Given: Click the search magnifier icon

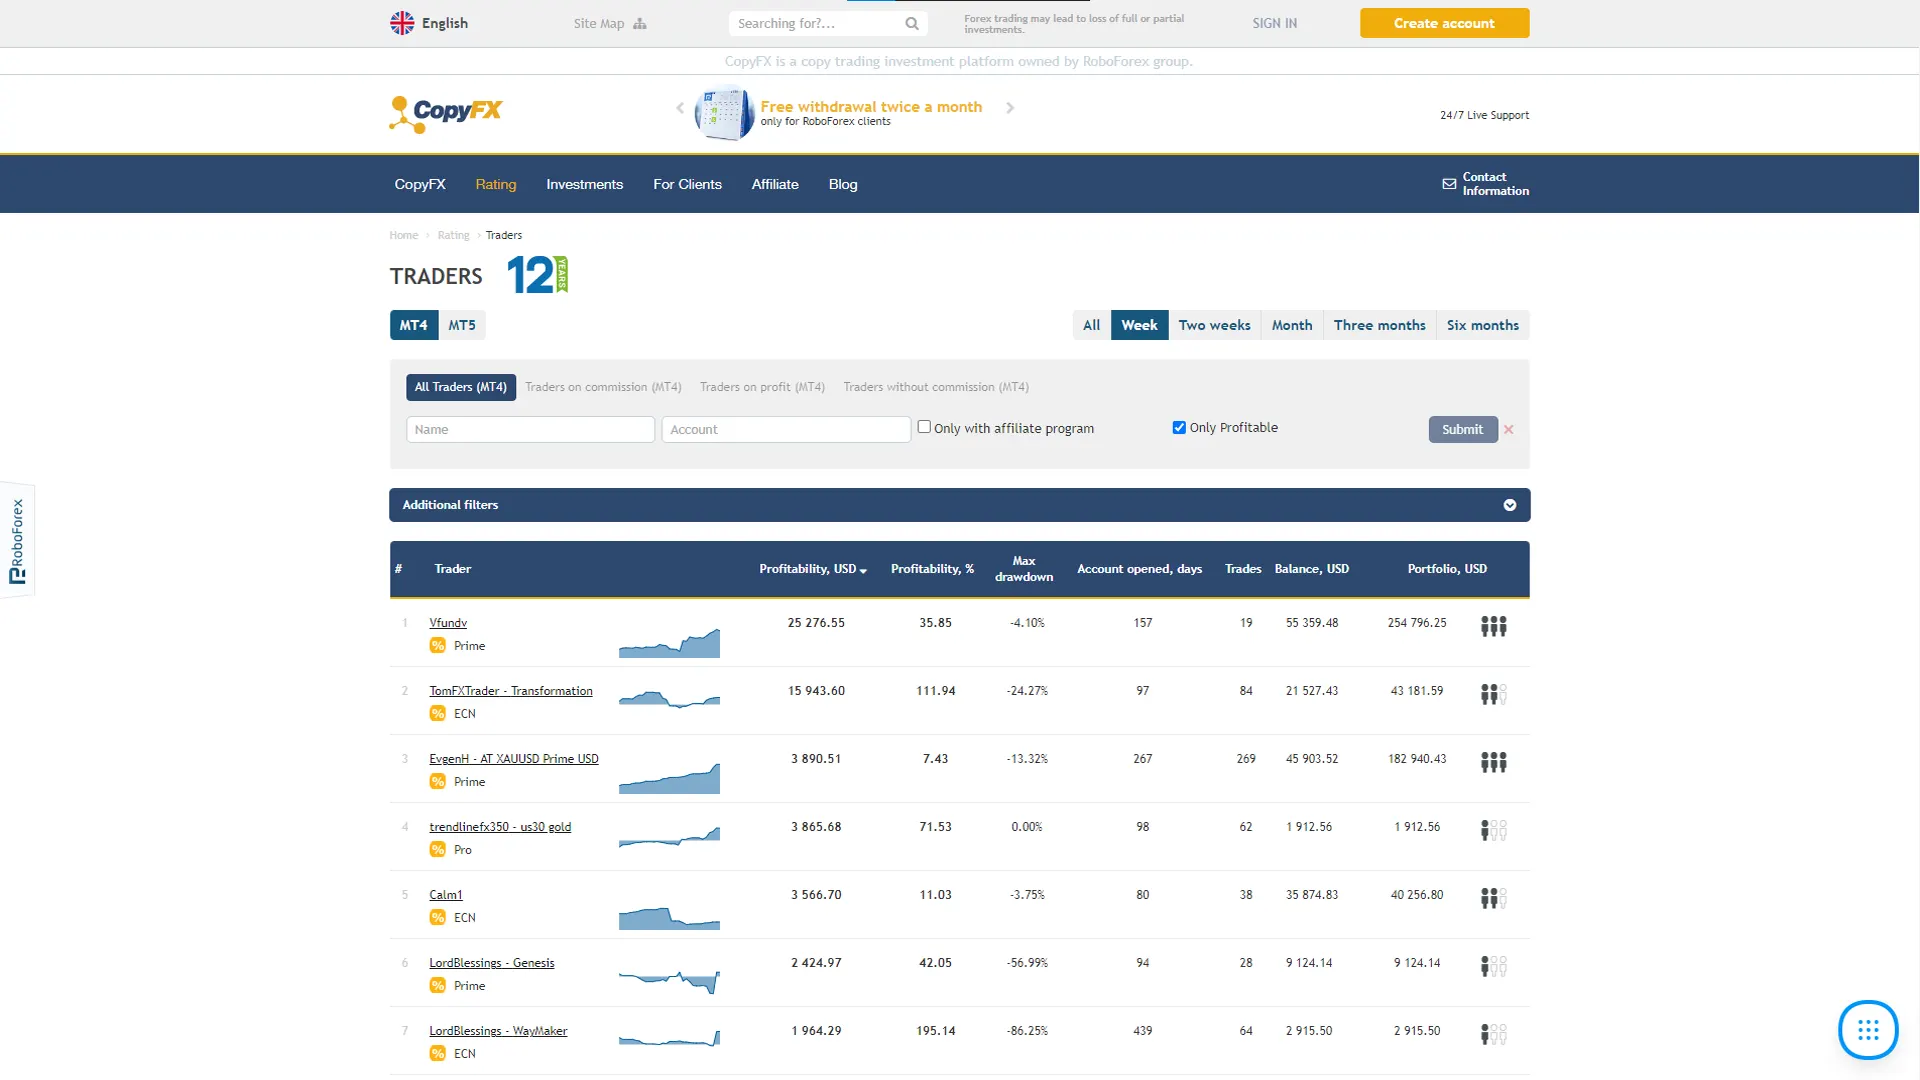Looking at the screenshot, I should click(912, 24).
